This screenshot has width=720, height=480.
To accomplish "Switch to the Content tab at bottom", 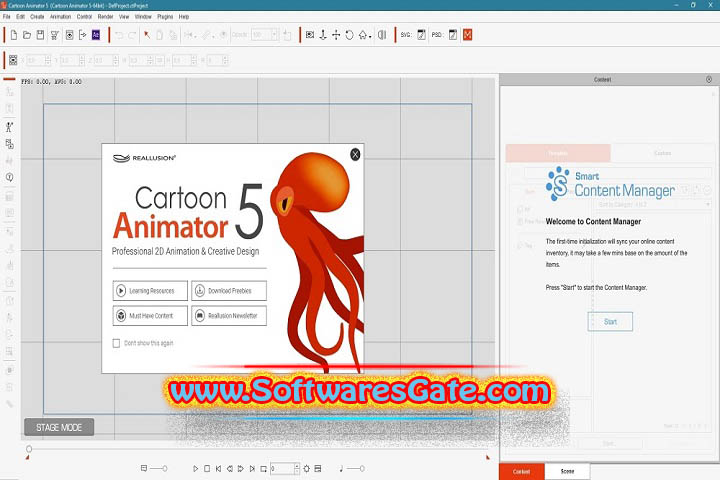I will 522,471.
